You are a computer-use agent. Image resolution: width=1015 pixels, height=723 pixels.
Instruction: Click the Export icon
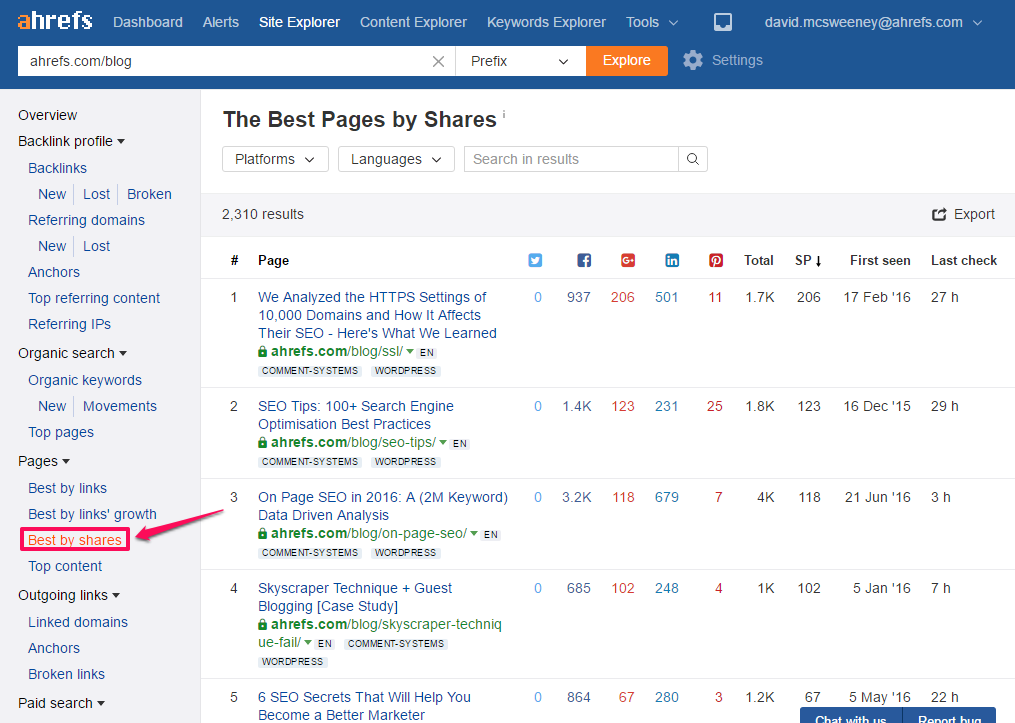pyautogui.click(x=939, y=214)
